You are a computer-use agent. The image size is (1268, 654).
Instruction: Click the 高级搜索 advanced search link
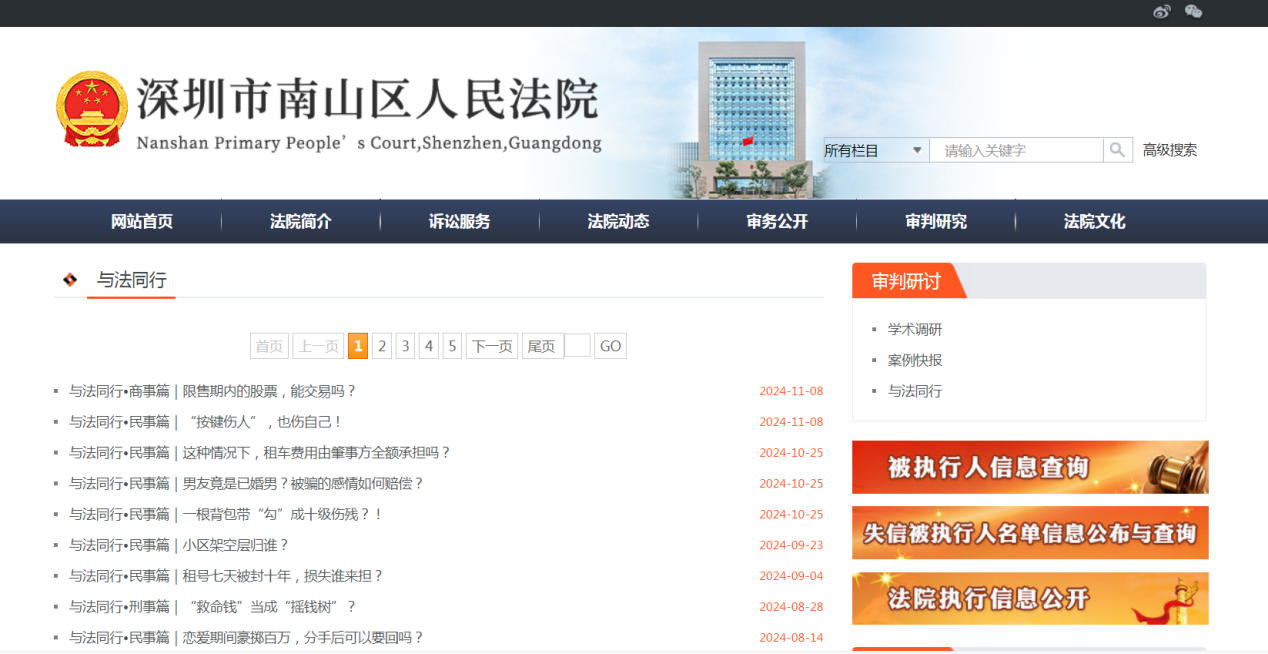pos(1169,150)
